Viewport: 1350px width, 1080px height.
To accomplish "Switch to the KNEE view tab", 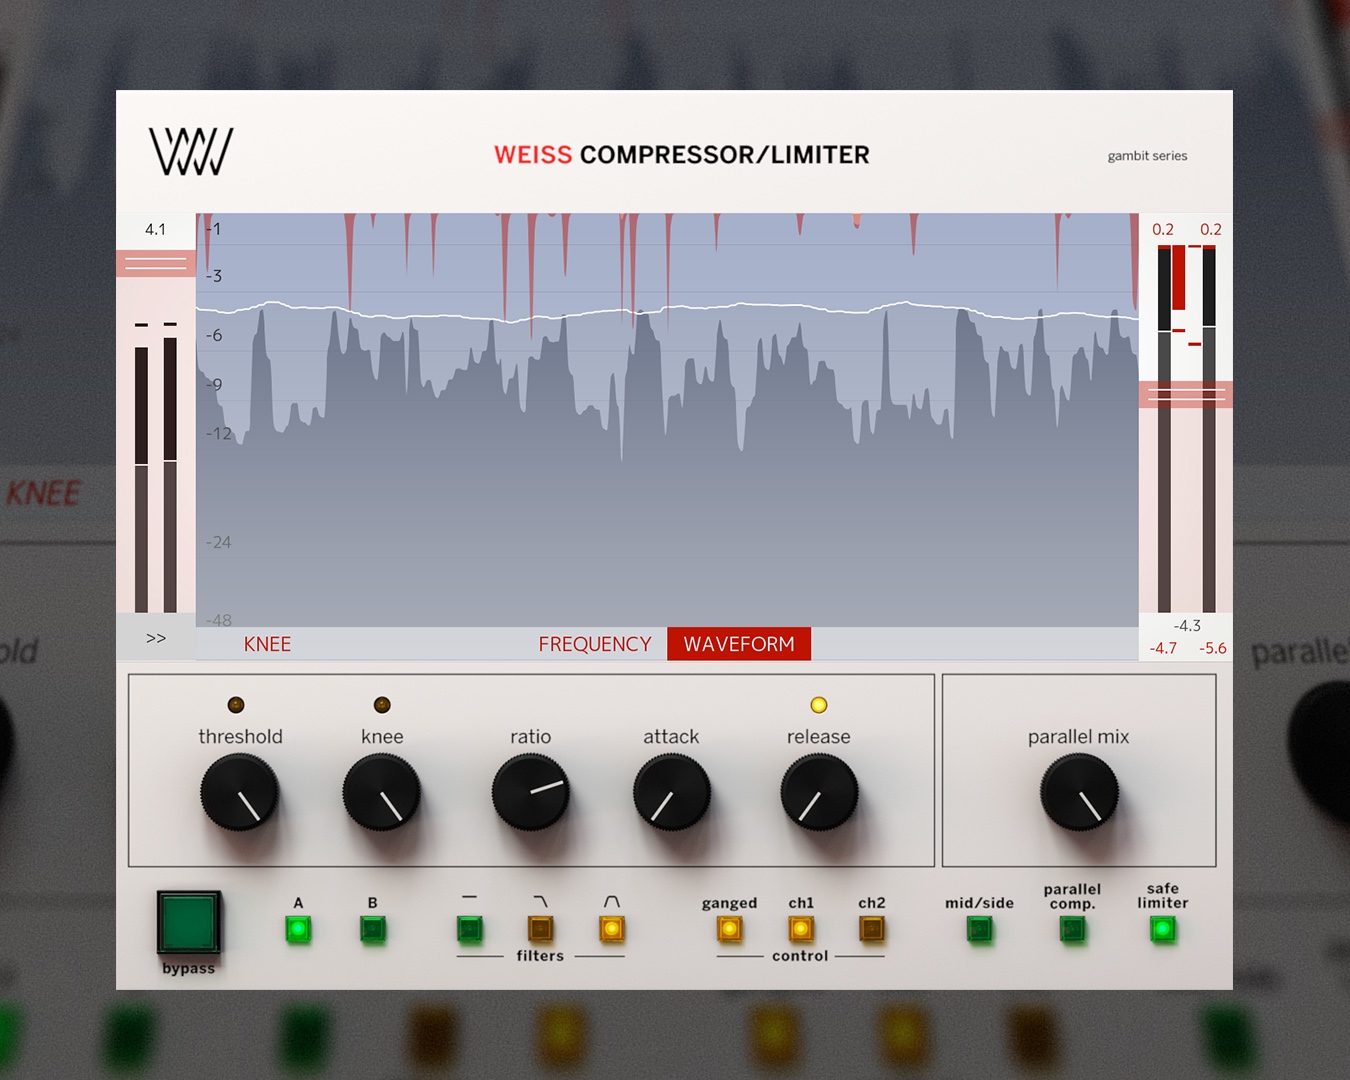I will click(267, 644).
